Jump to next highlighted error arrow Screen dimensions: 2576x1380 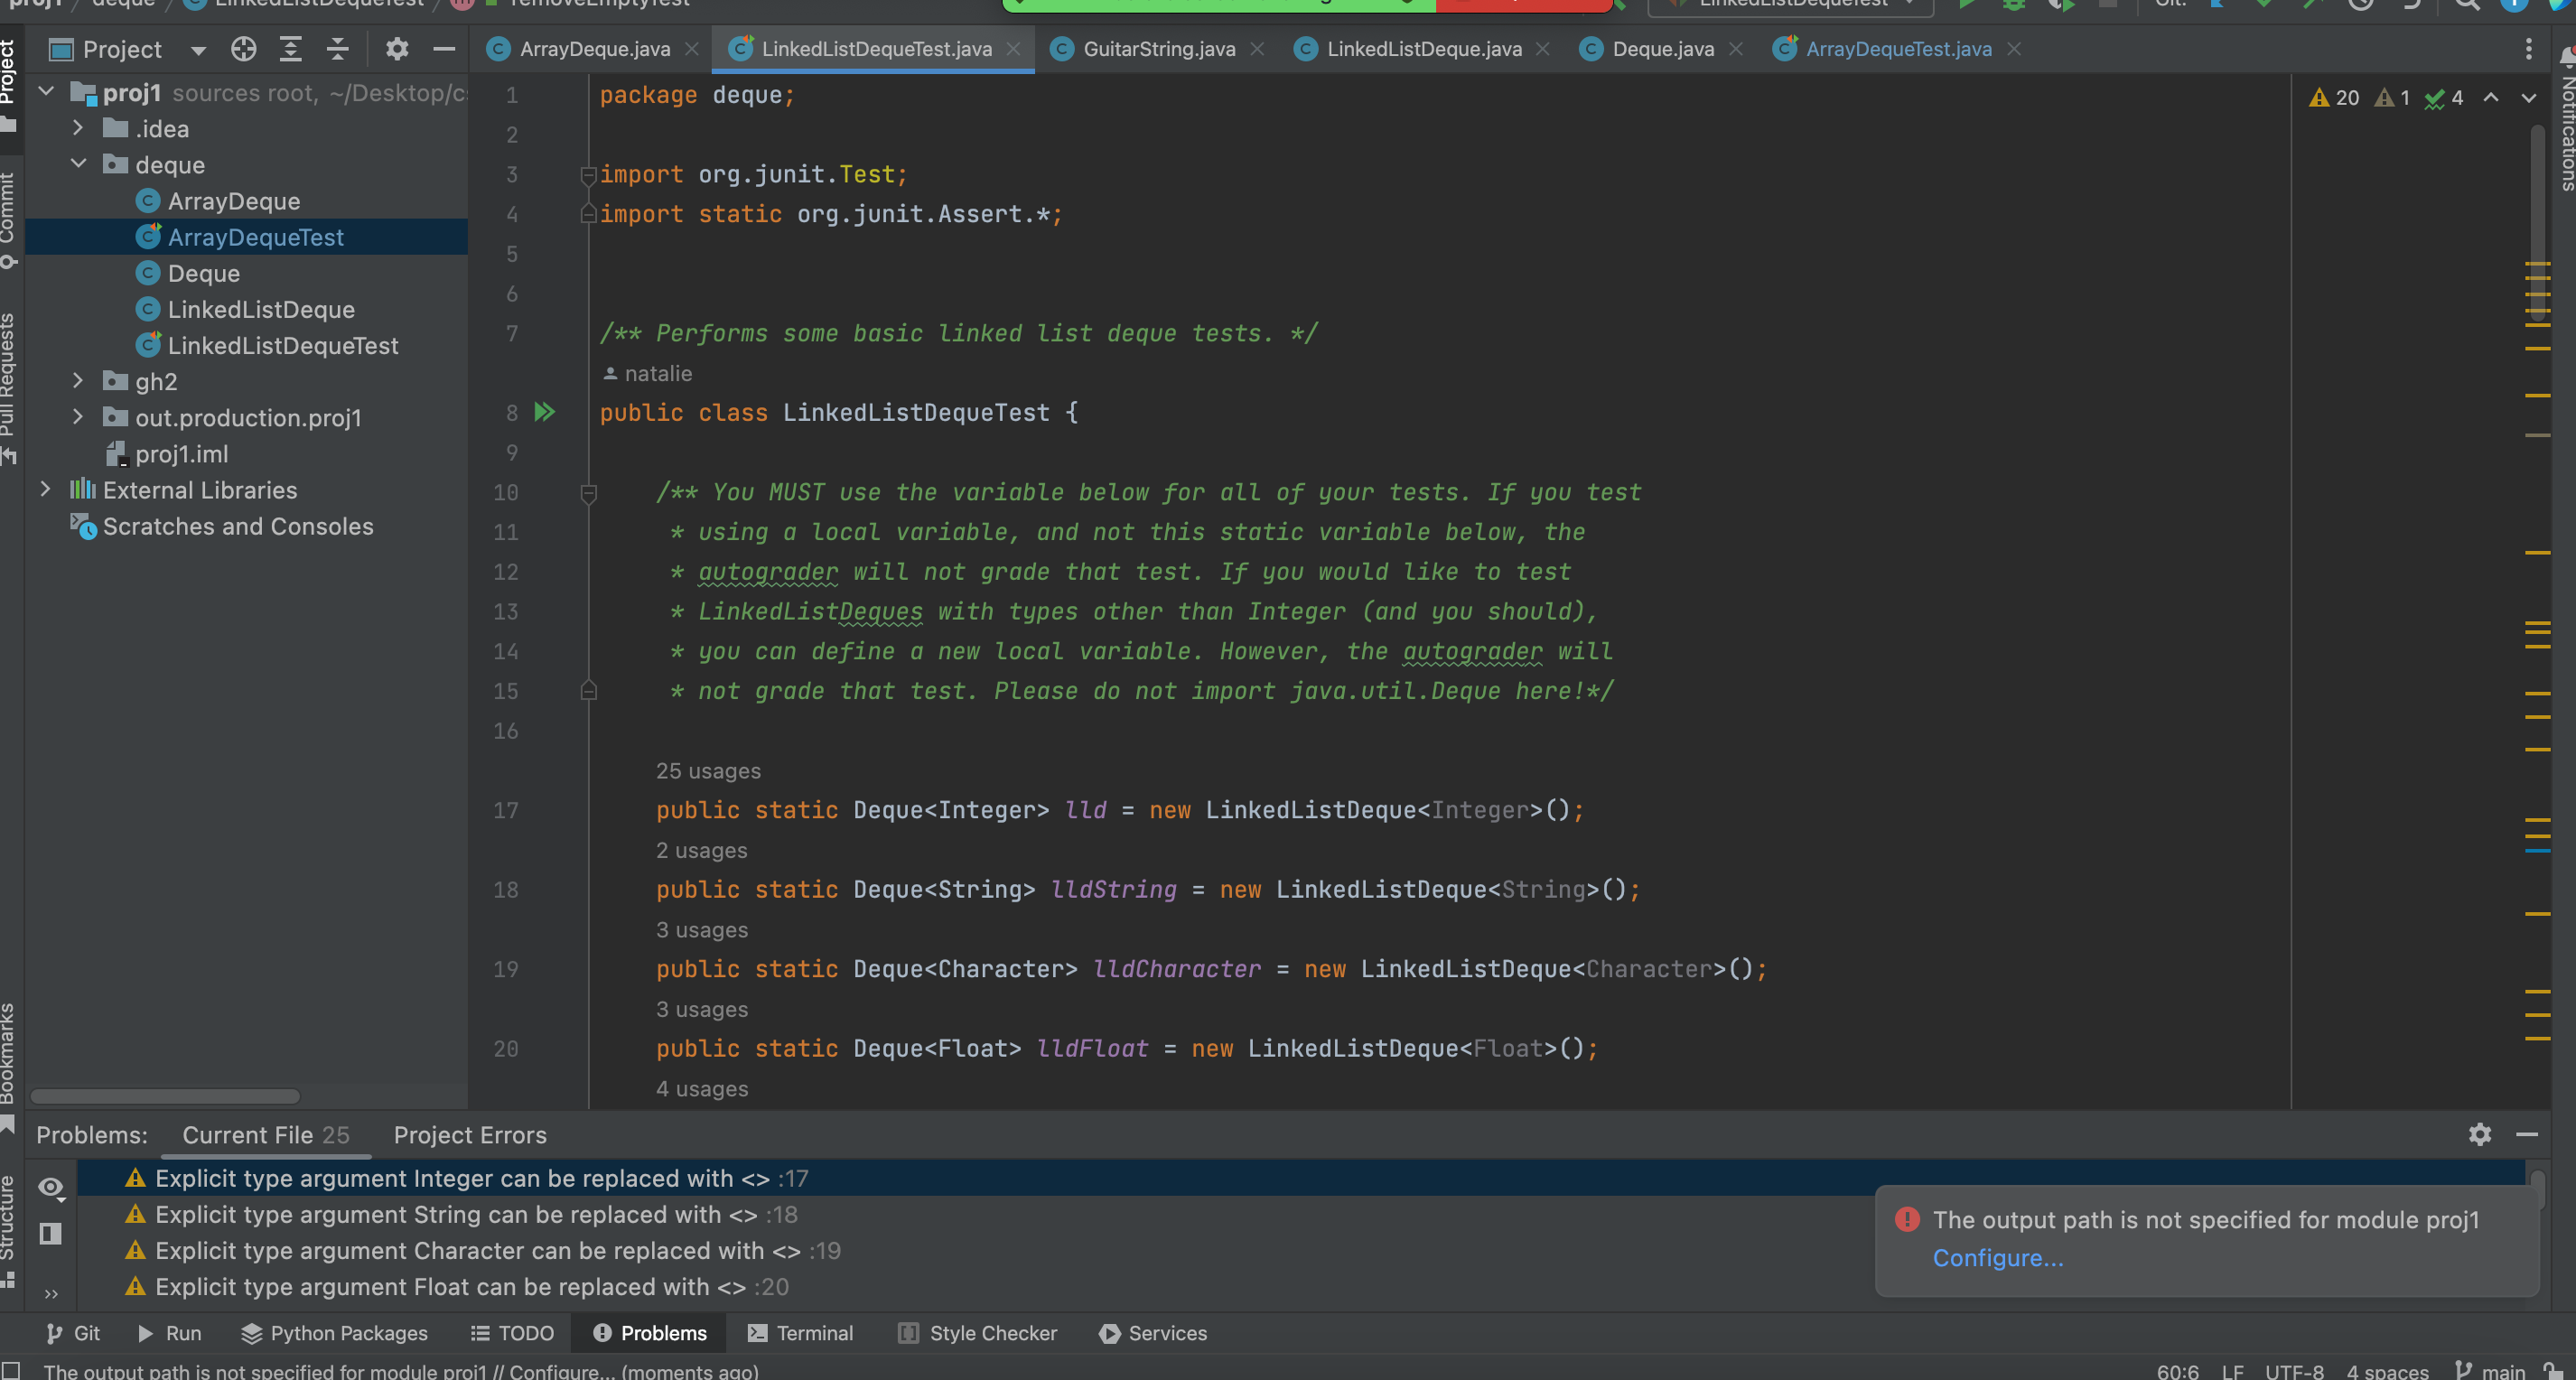(2528, 98)
